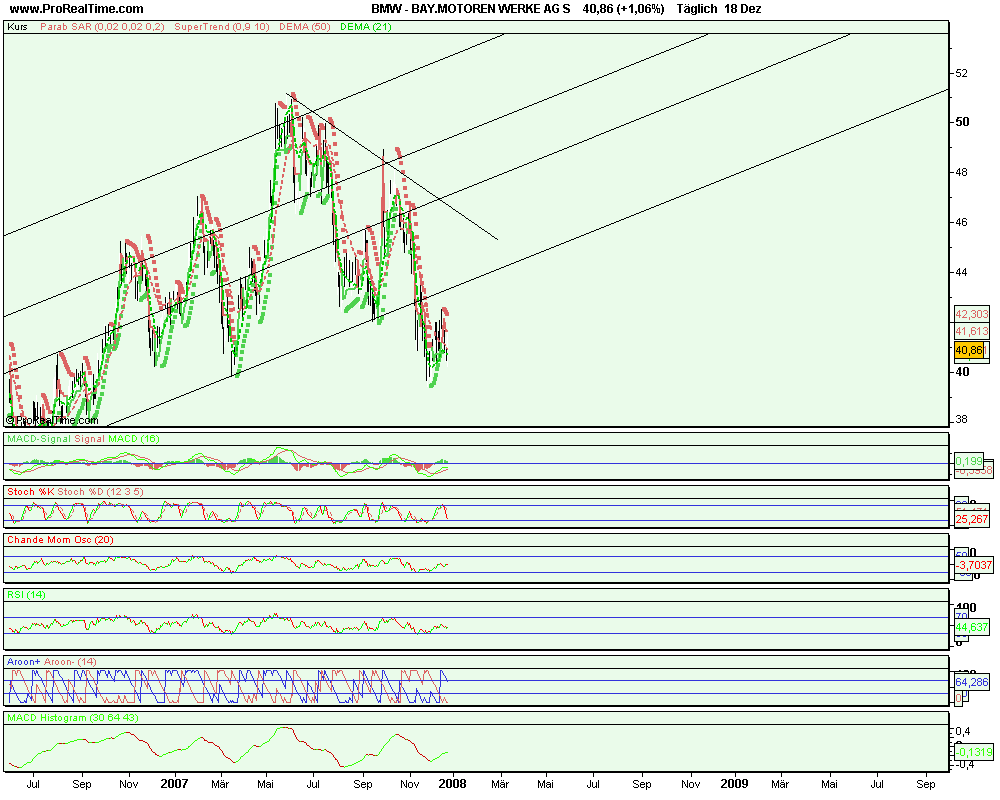Select the MACD-Signal label

tap(40, 439)
